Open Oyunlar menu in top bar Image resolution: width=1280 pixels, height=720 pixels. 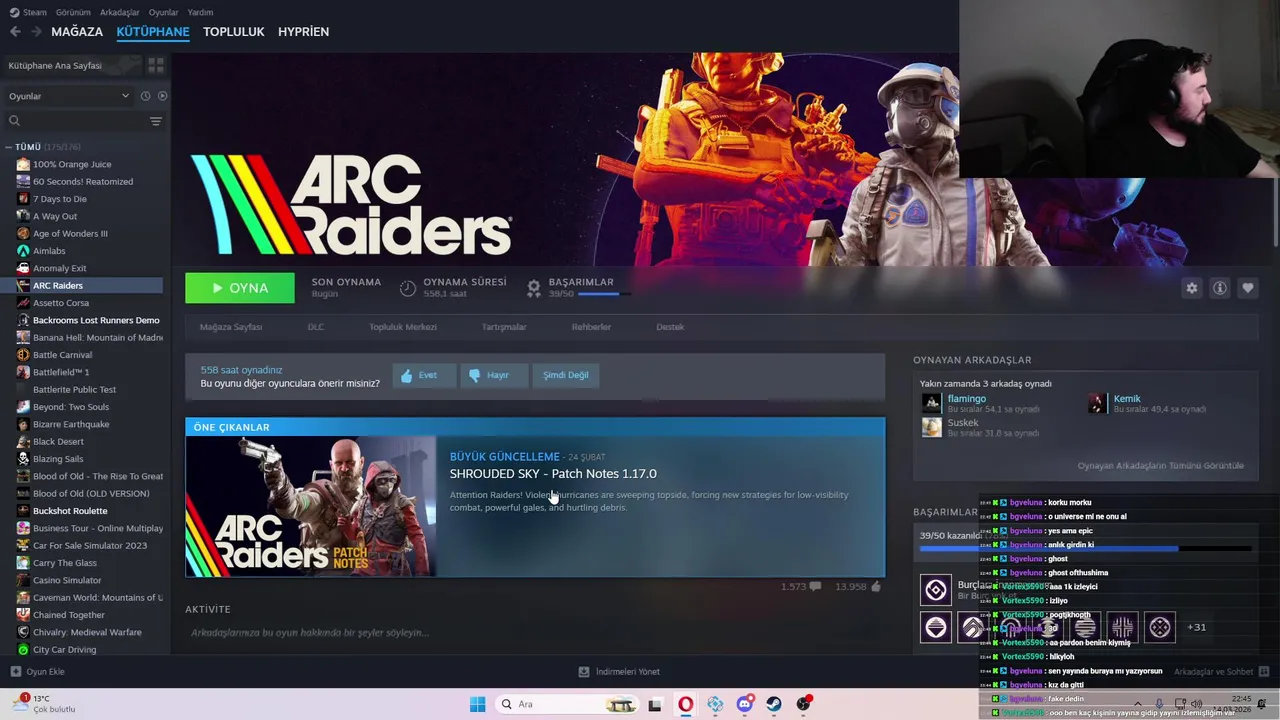tap(164, 12)
